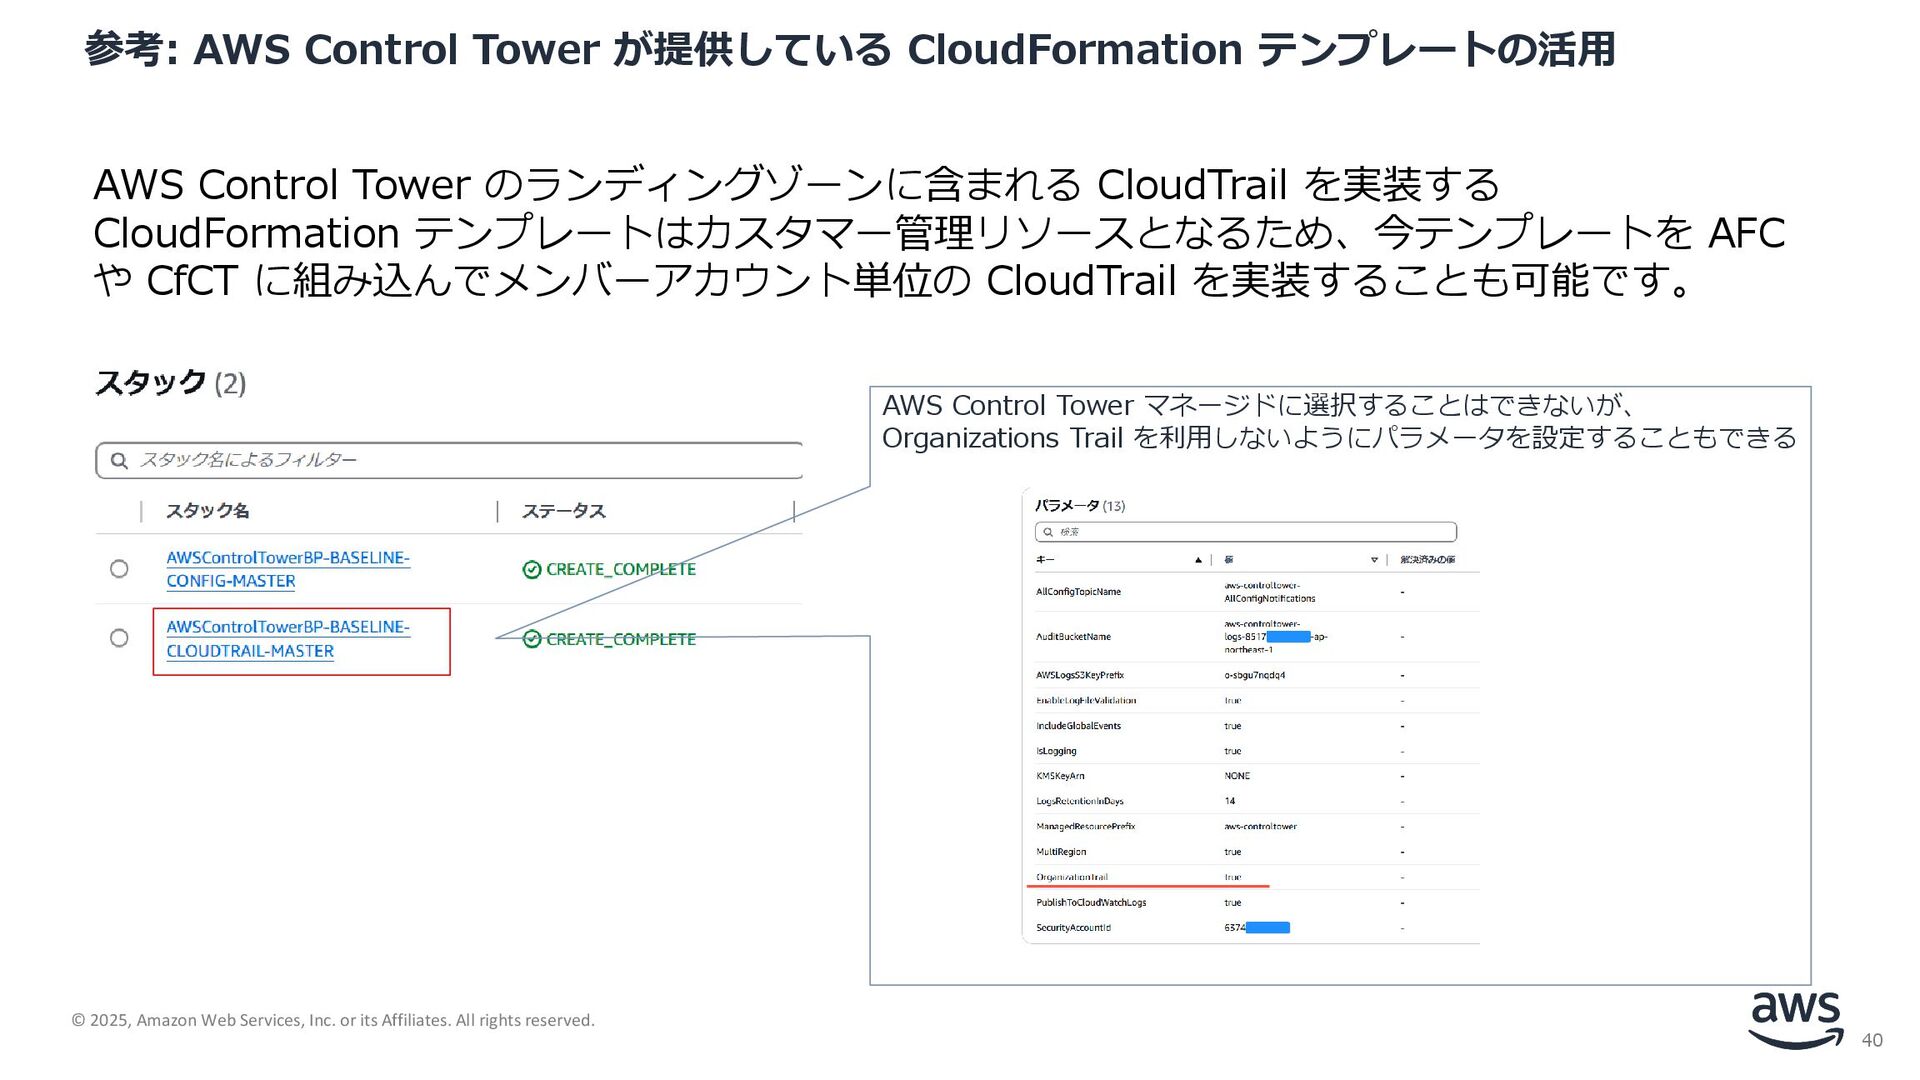Select radio button for CLOUDTRAIL-MASTER stack

pos(119,638)
